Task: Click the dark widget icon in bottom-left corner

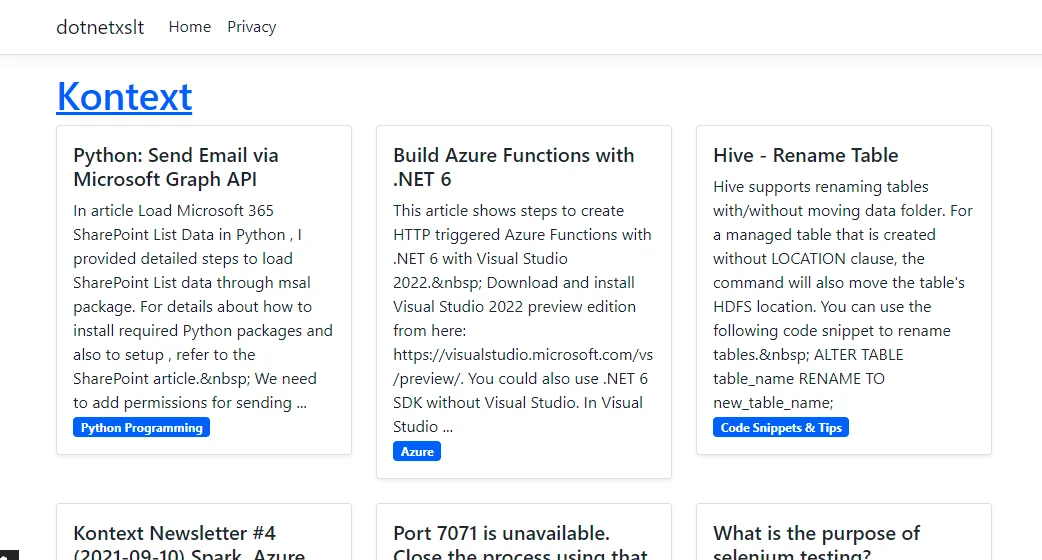Action: (5, 554)
